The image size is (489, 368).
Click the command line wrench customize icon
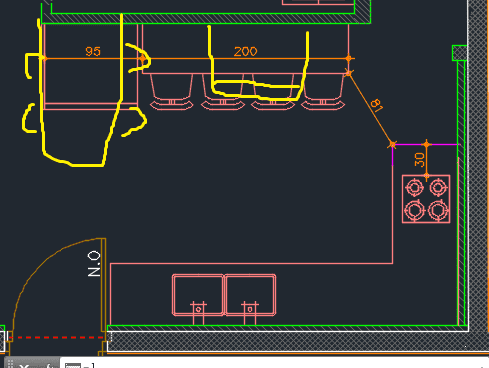pos(49,366)
